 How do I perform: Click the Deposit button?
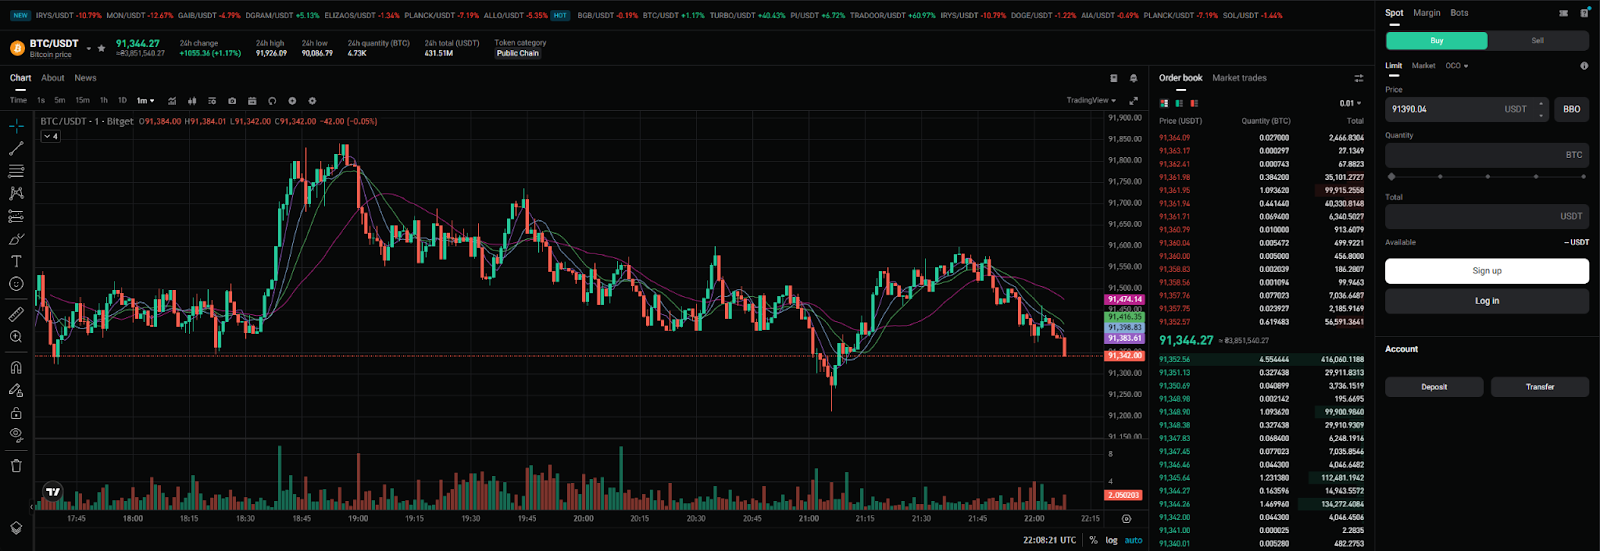(x=1434, y=387)
